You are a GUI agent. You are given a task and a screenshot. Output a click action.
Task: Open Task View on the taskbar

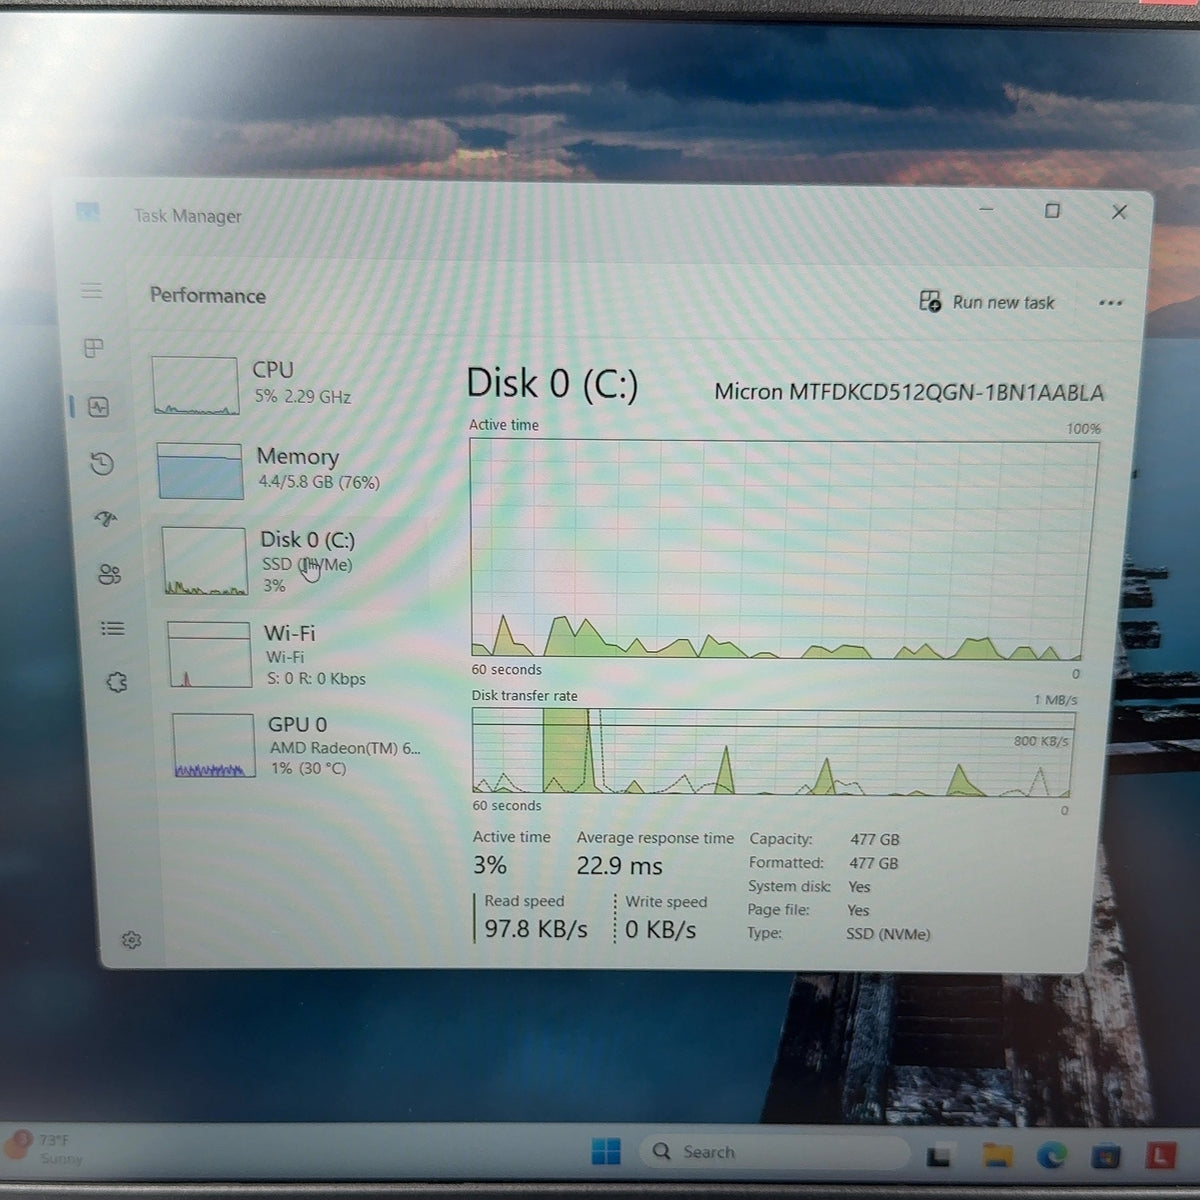point(939,1156)
